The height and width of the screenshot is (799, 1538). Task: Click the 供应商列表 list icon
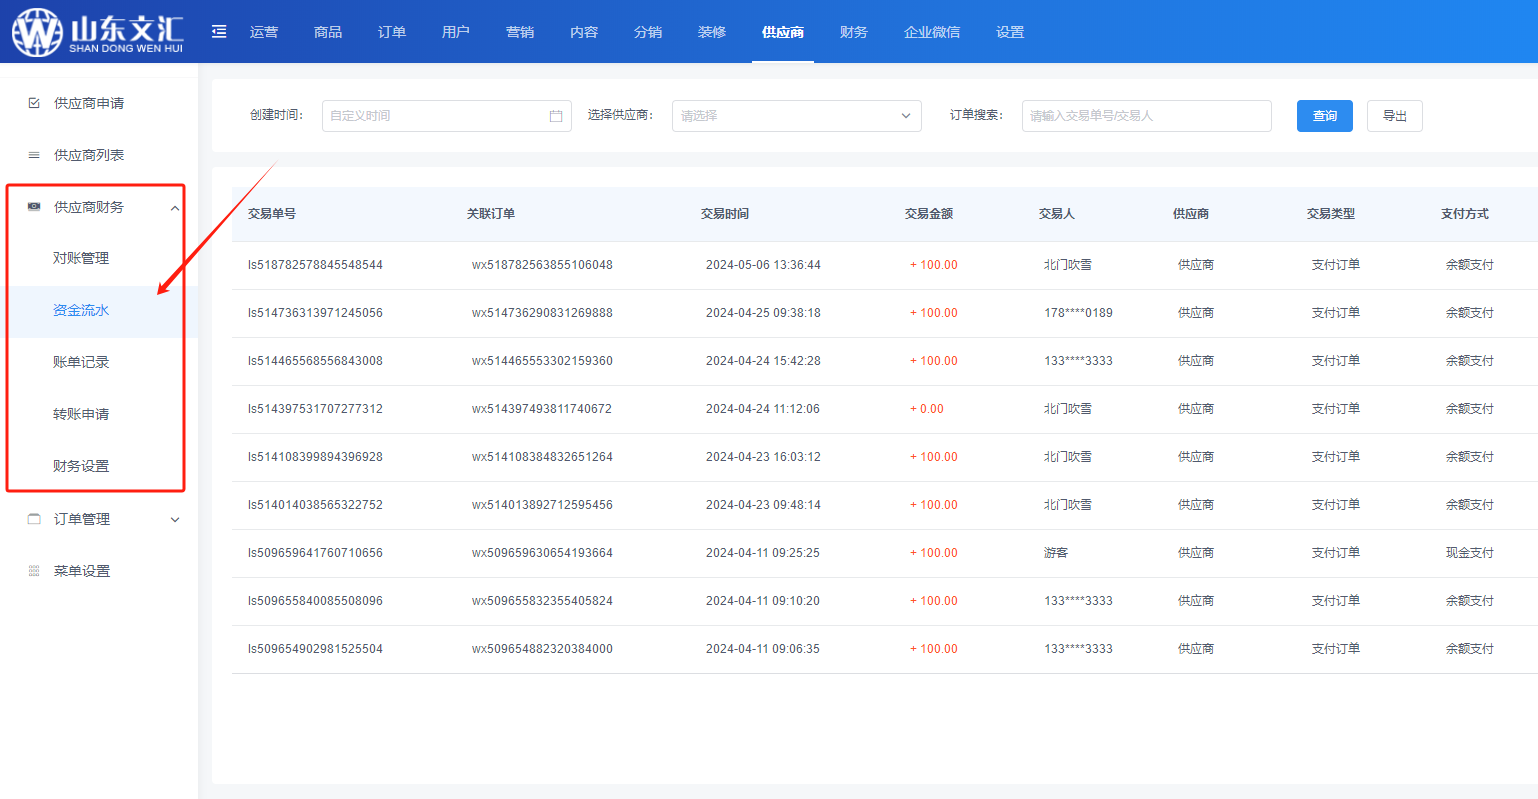click(34, 155)
